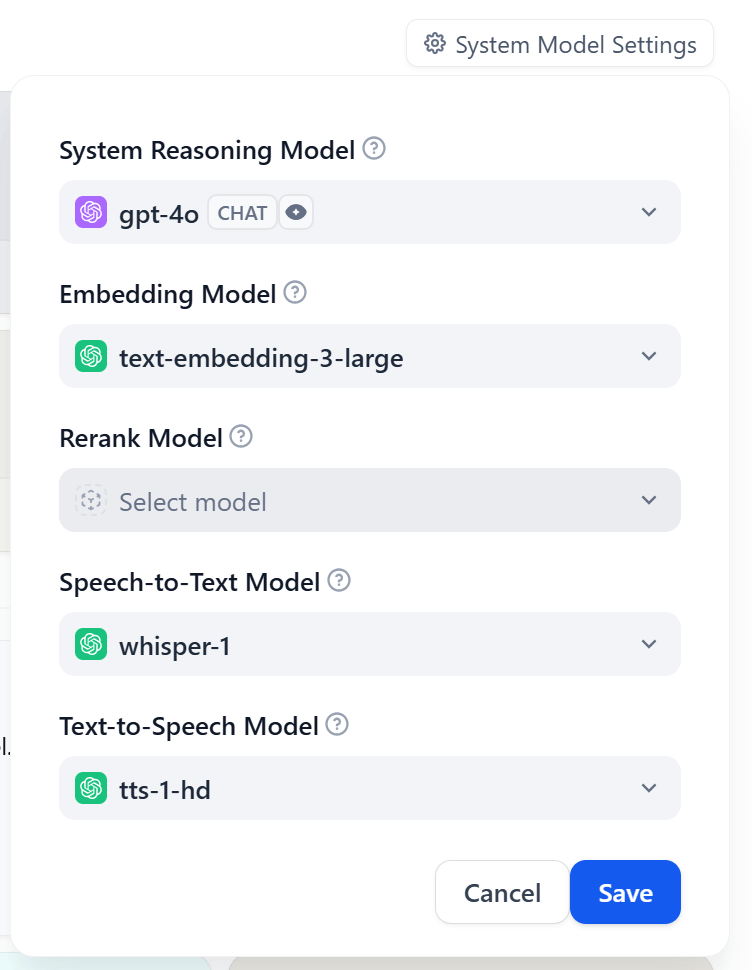Open the tts-1-hd model dropdown
This screenshot has height=970, width=752.
[x=370, y=788]
